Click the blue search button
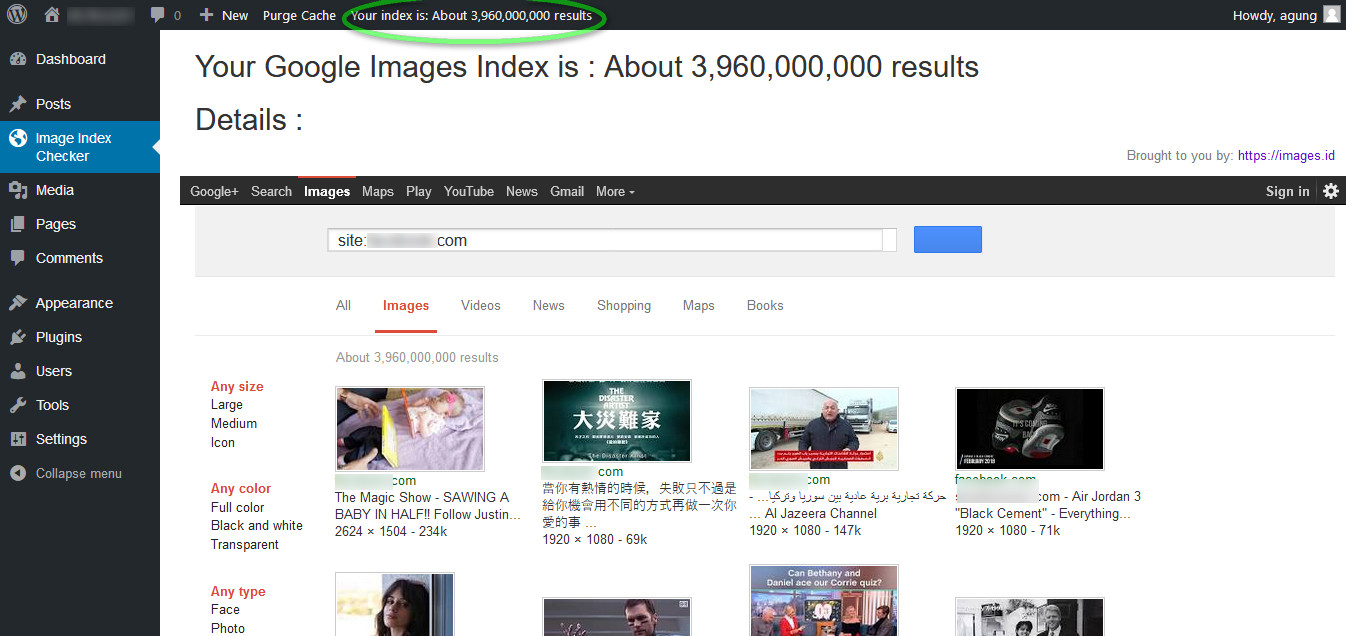This screenshot has height=636, width=1346. [948, 239]
